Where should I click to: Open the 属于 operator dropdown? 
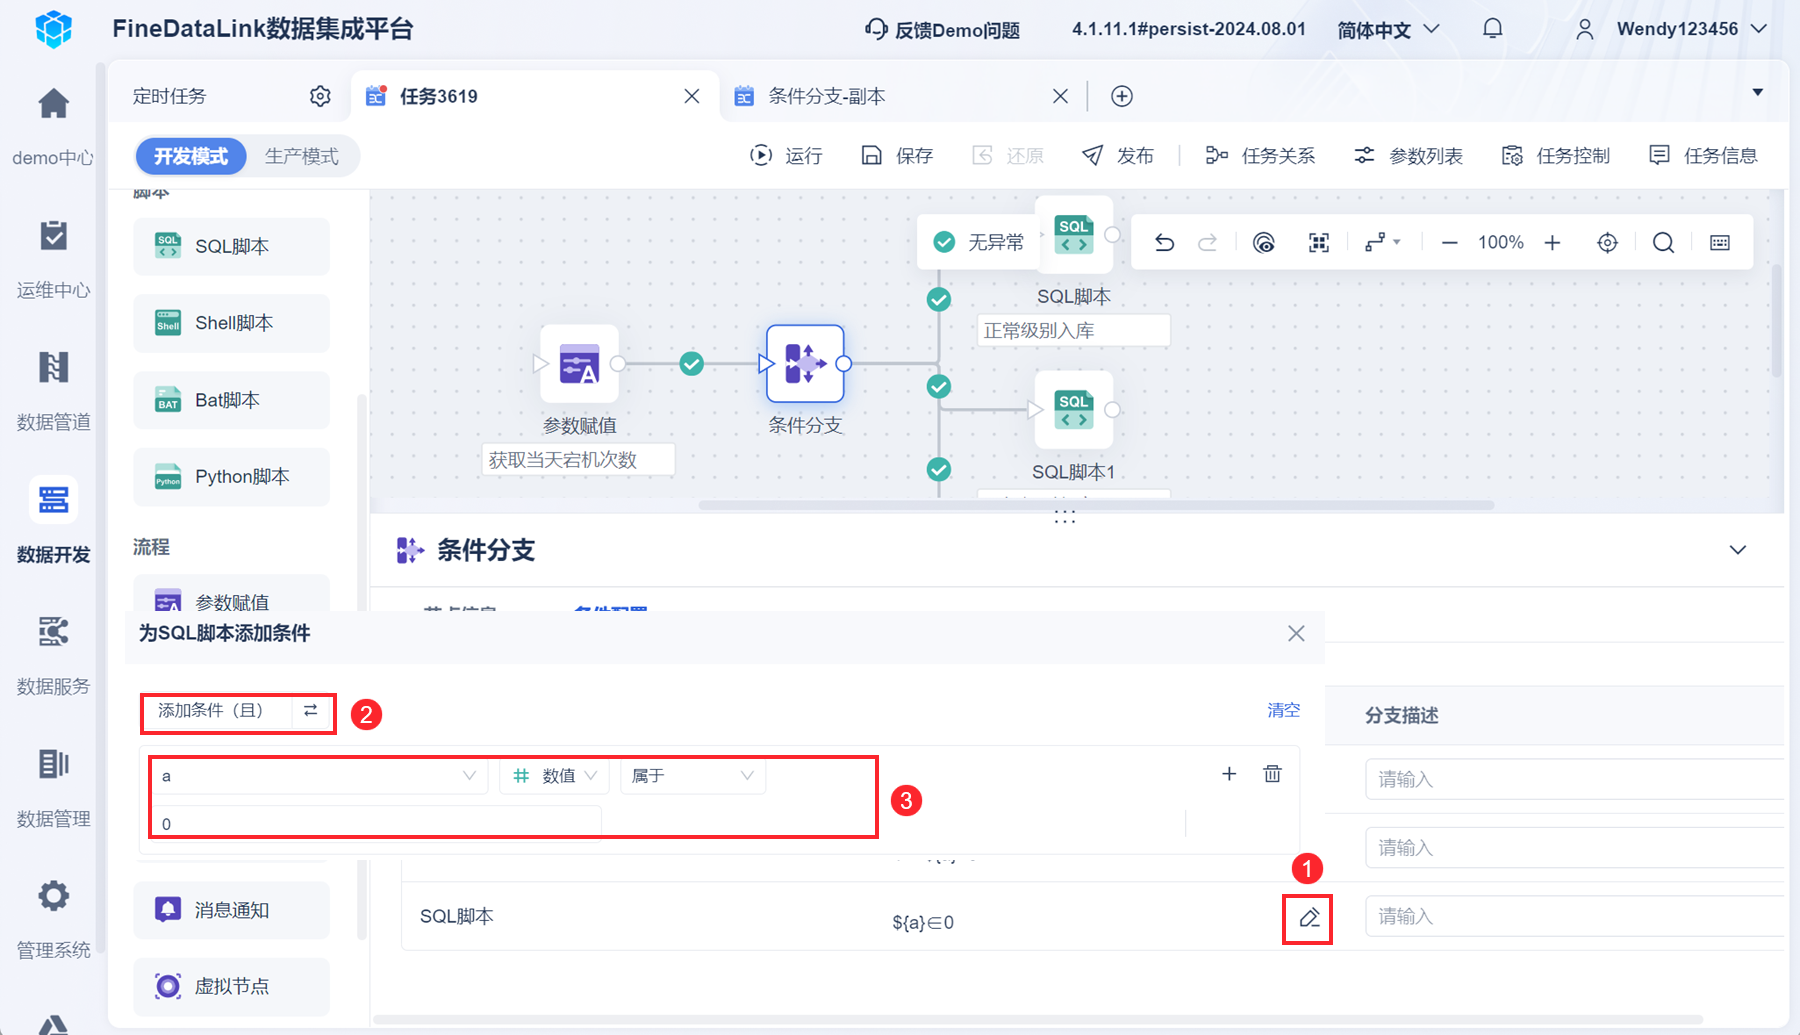693,776
